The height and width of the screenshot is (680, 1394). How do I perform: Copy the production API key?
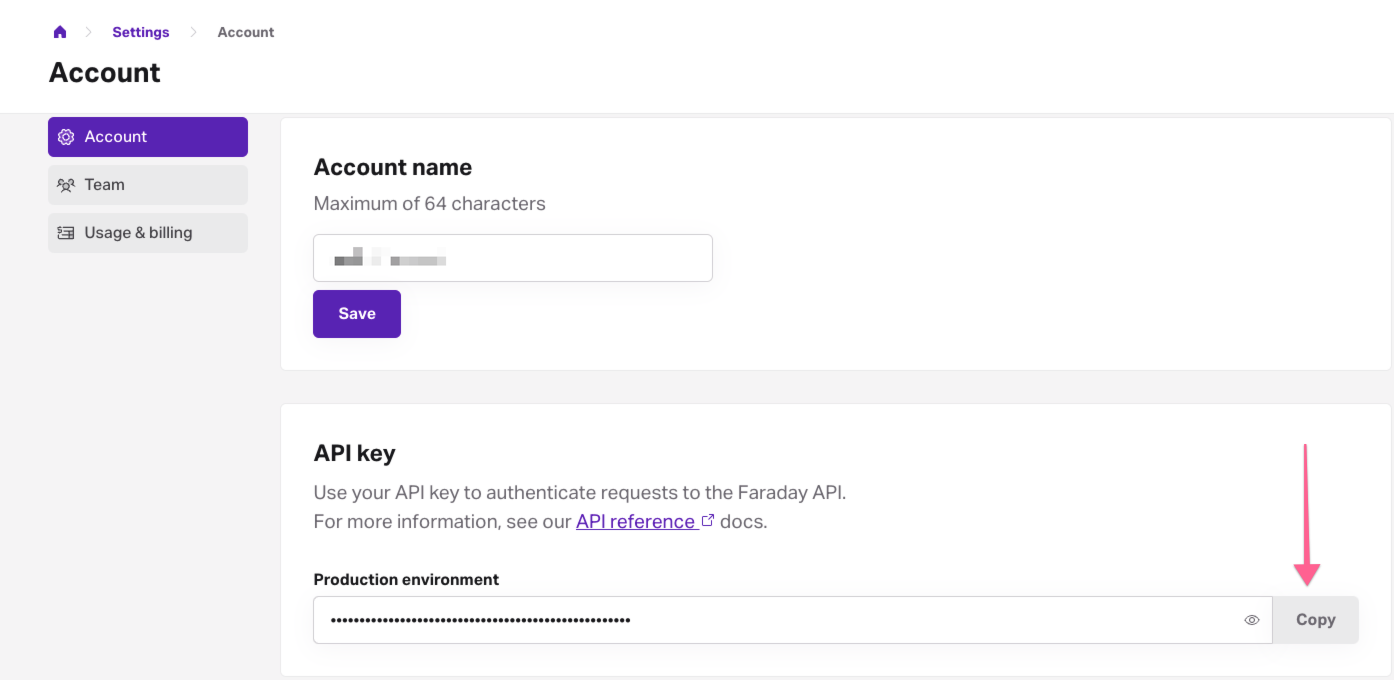(1315, 620)
